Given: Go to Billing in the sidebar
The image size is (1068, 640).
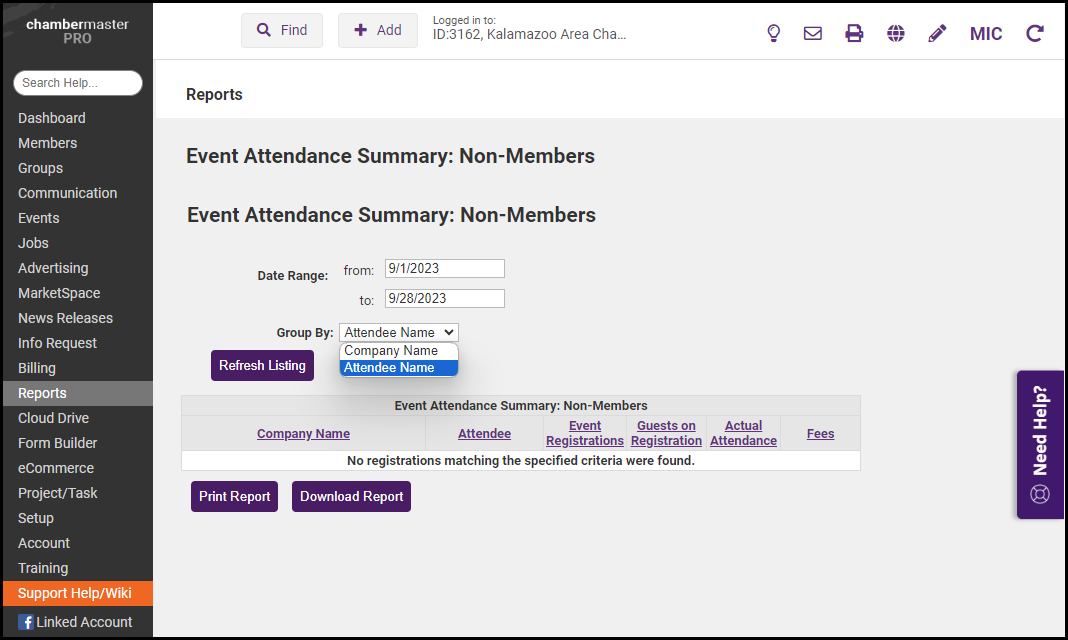Looking at the screenshot, I should coord(37,368).
